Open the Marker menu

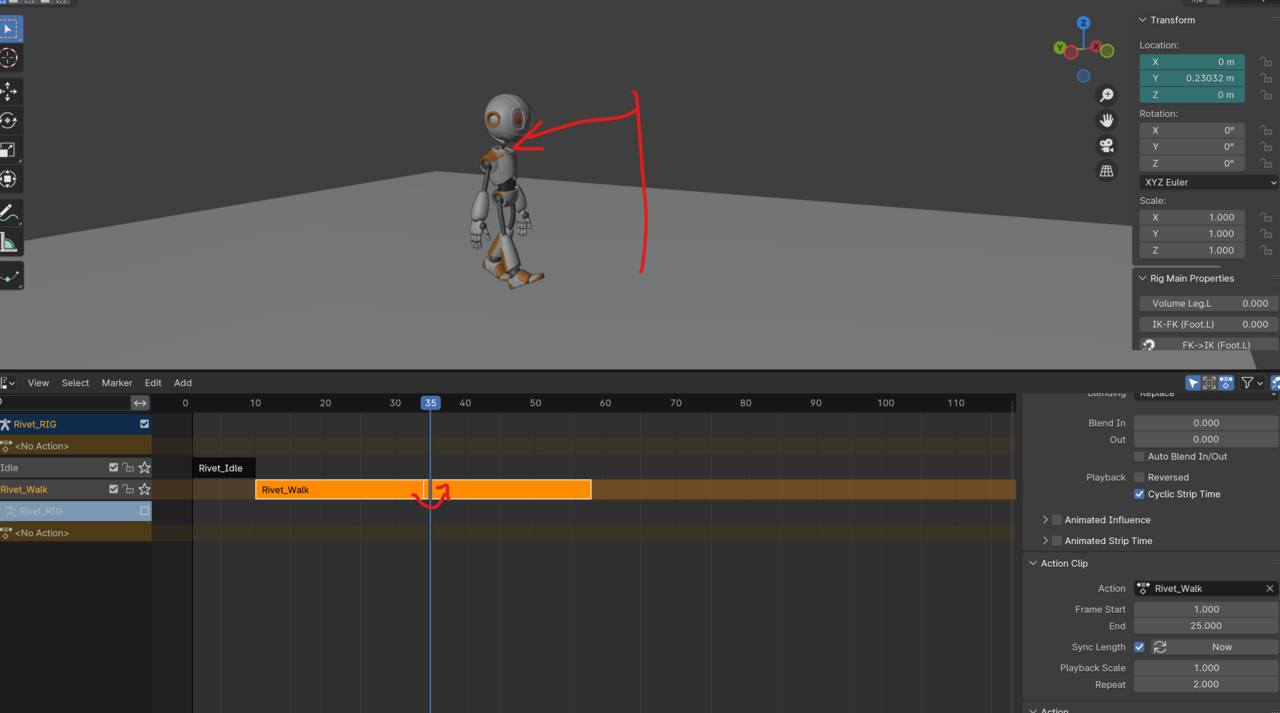pyautogui.click(x=117, y=383)
